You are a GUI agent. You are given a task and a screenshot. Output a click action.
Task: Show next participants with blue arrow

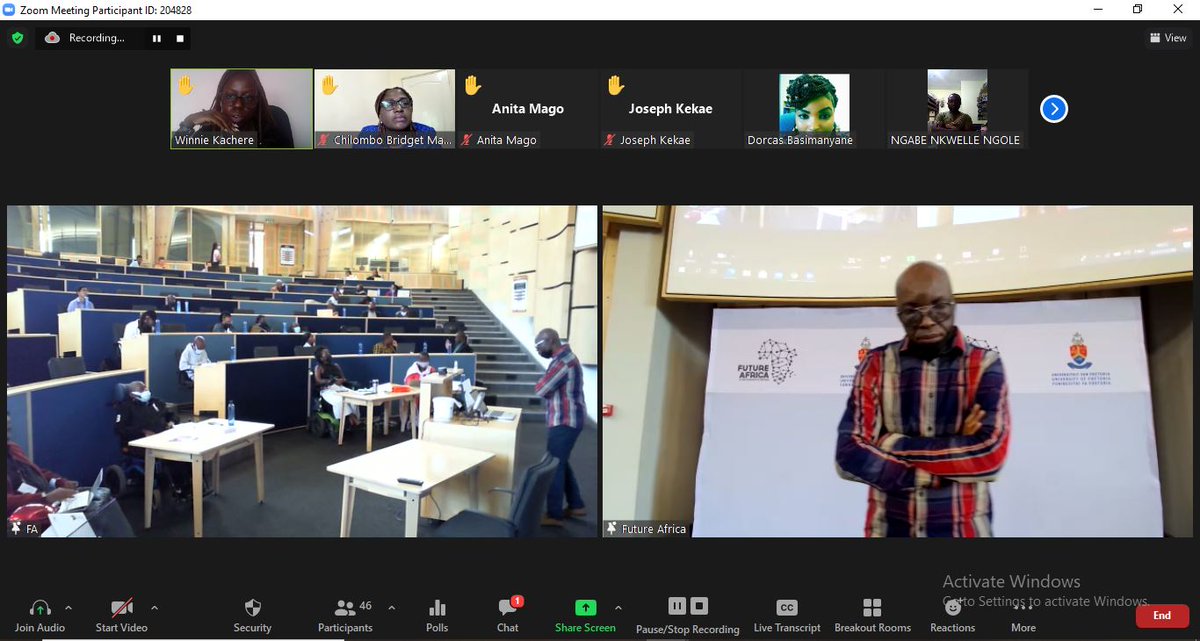click(x=1053, y=108)
